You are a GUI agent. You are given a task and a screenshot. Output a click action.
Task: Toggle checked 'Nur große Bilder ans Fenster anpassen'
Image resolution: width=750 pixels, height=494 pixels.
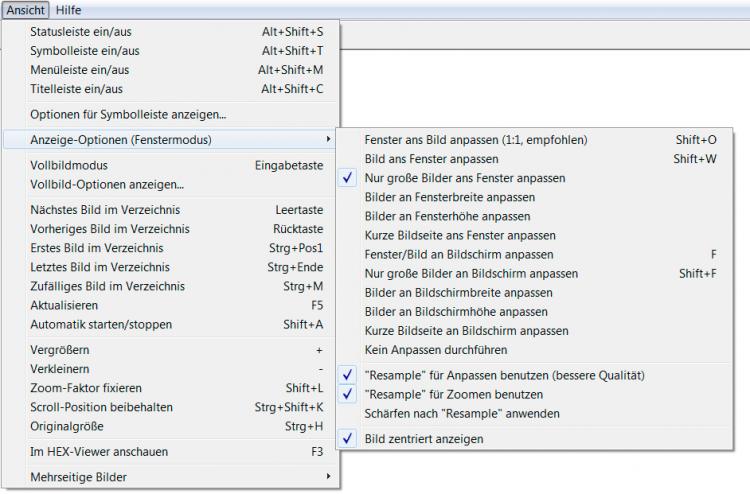pyautogui.click(x=465, y=178)
